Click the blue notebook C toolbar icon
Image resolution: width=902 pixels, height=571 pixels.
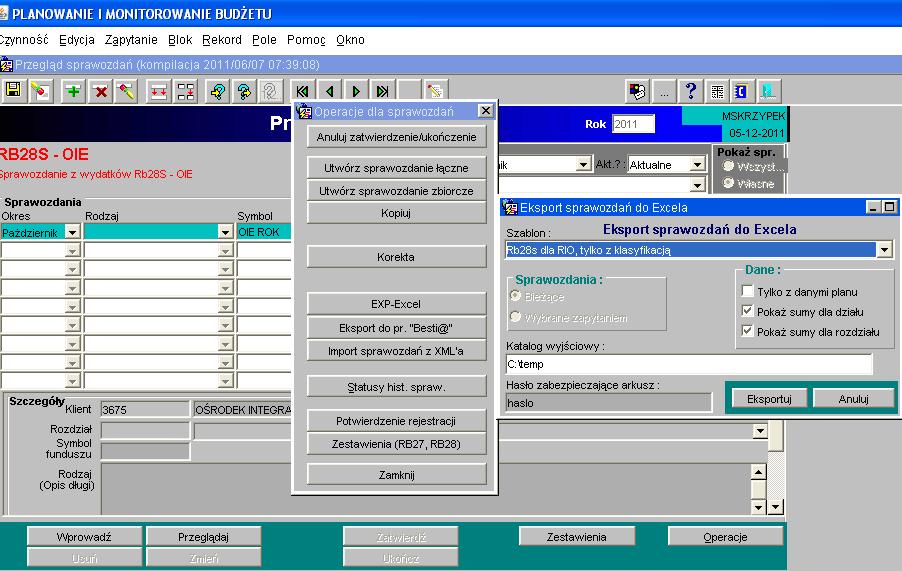pos(742,91)
